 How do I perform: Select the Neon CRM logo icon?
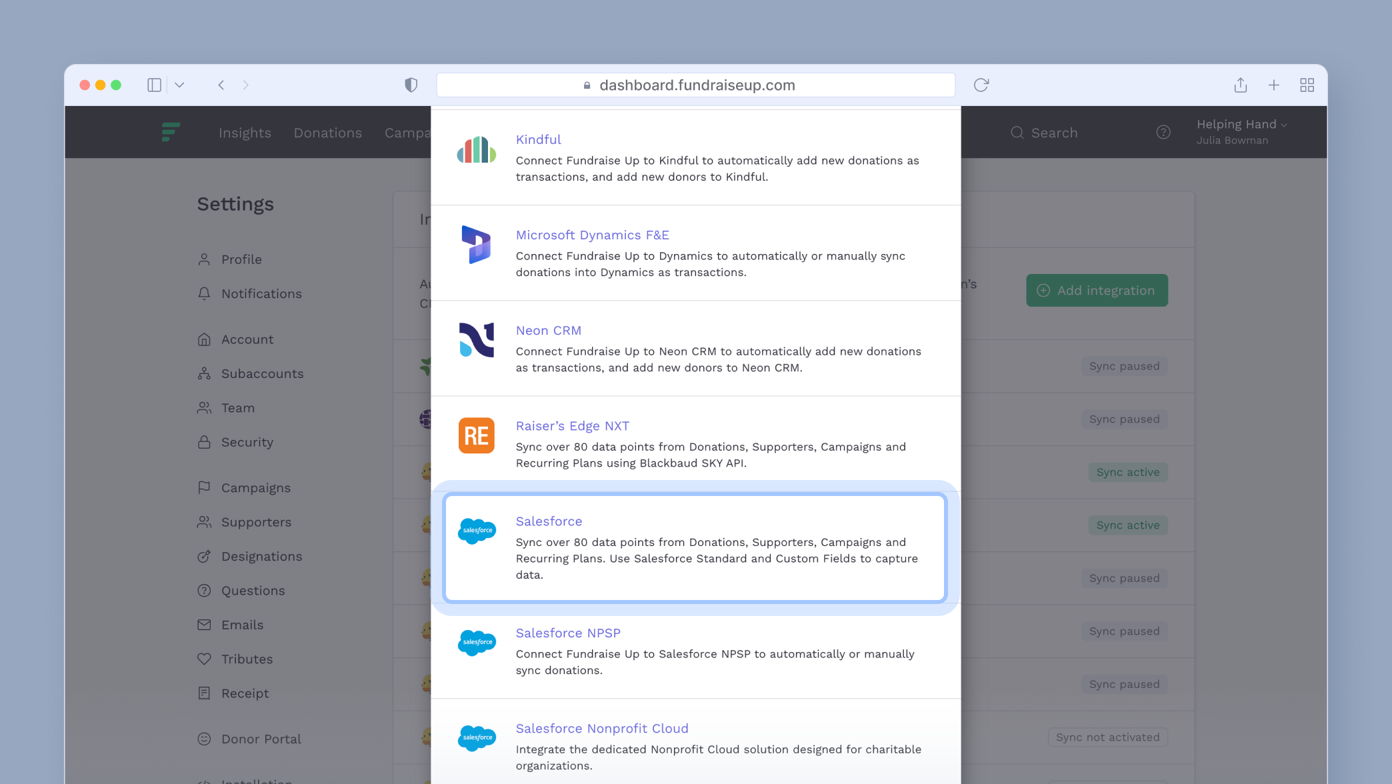coord(476,340)
